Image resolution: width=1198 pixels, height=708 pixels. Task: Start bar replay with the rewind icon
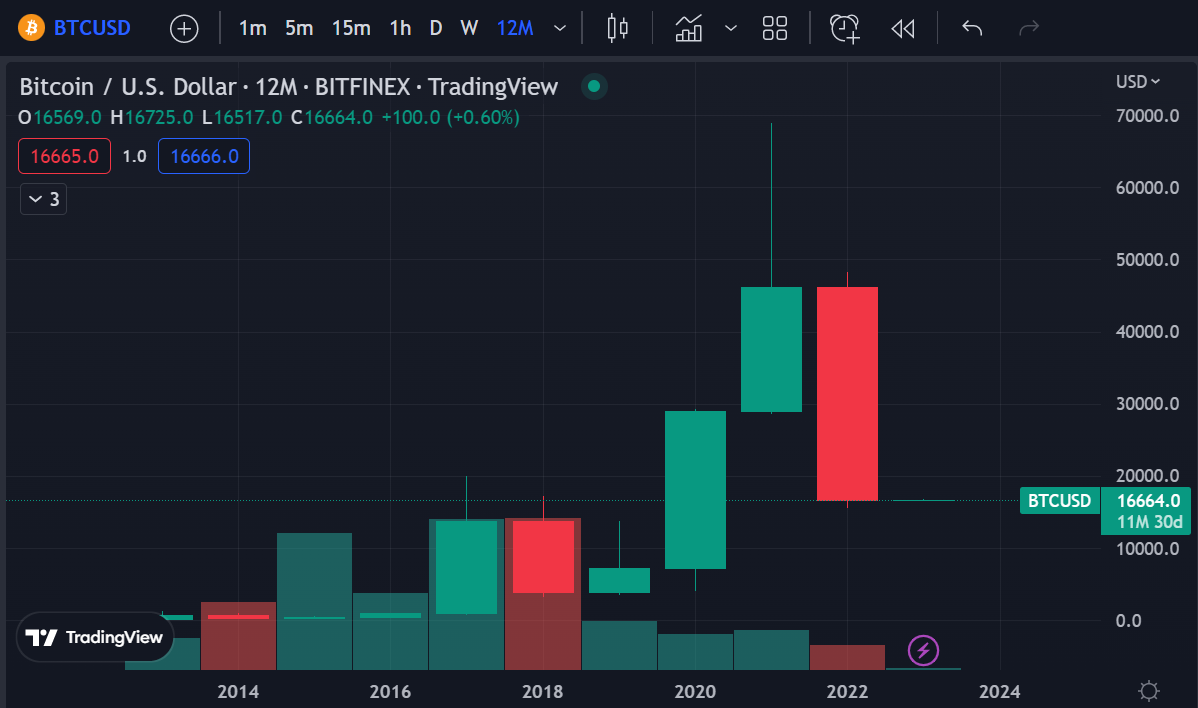point(903,29)
